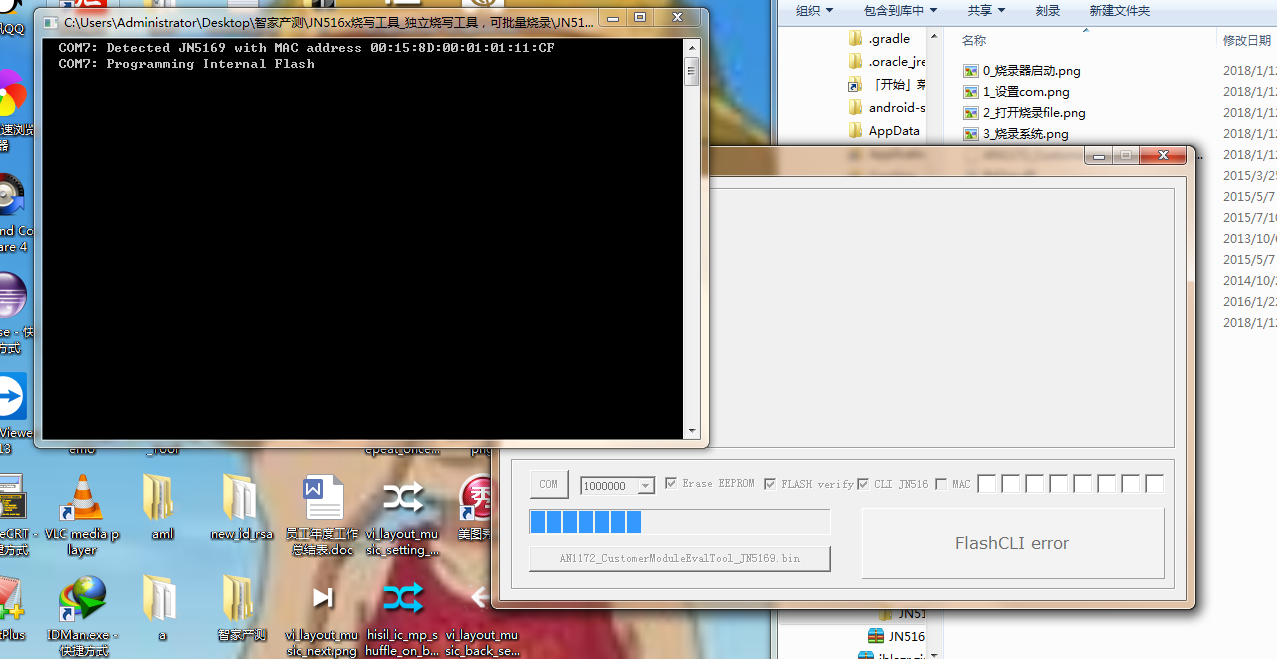Open the 员工年度工作总结表.doc document icon
Screen dimensions: 1277x659
tap(322, 500)
